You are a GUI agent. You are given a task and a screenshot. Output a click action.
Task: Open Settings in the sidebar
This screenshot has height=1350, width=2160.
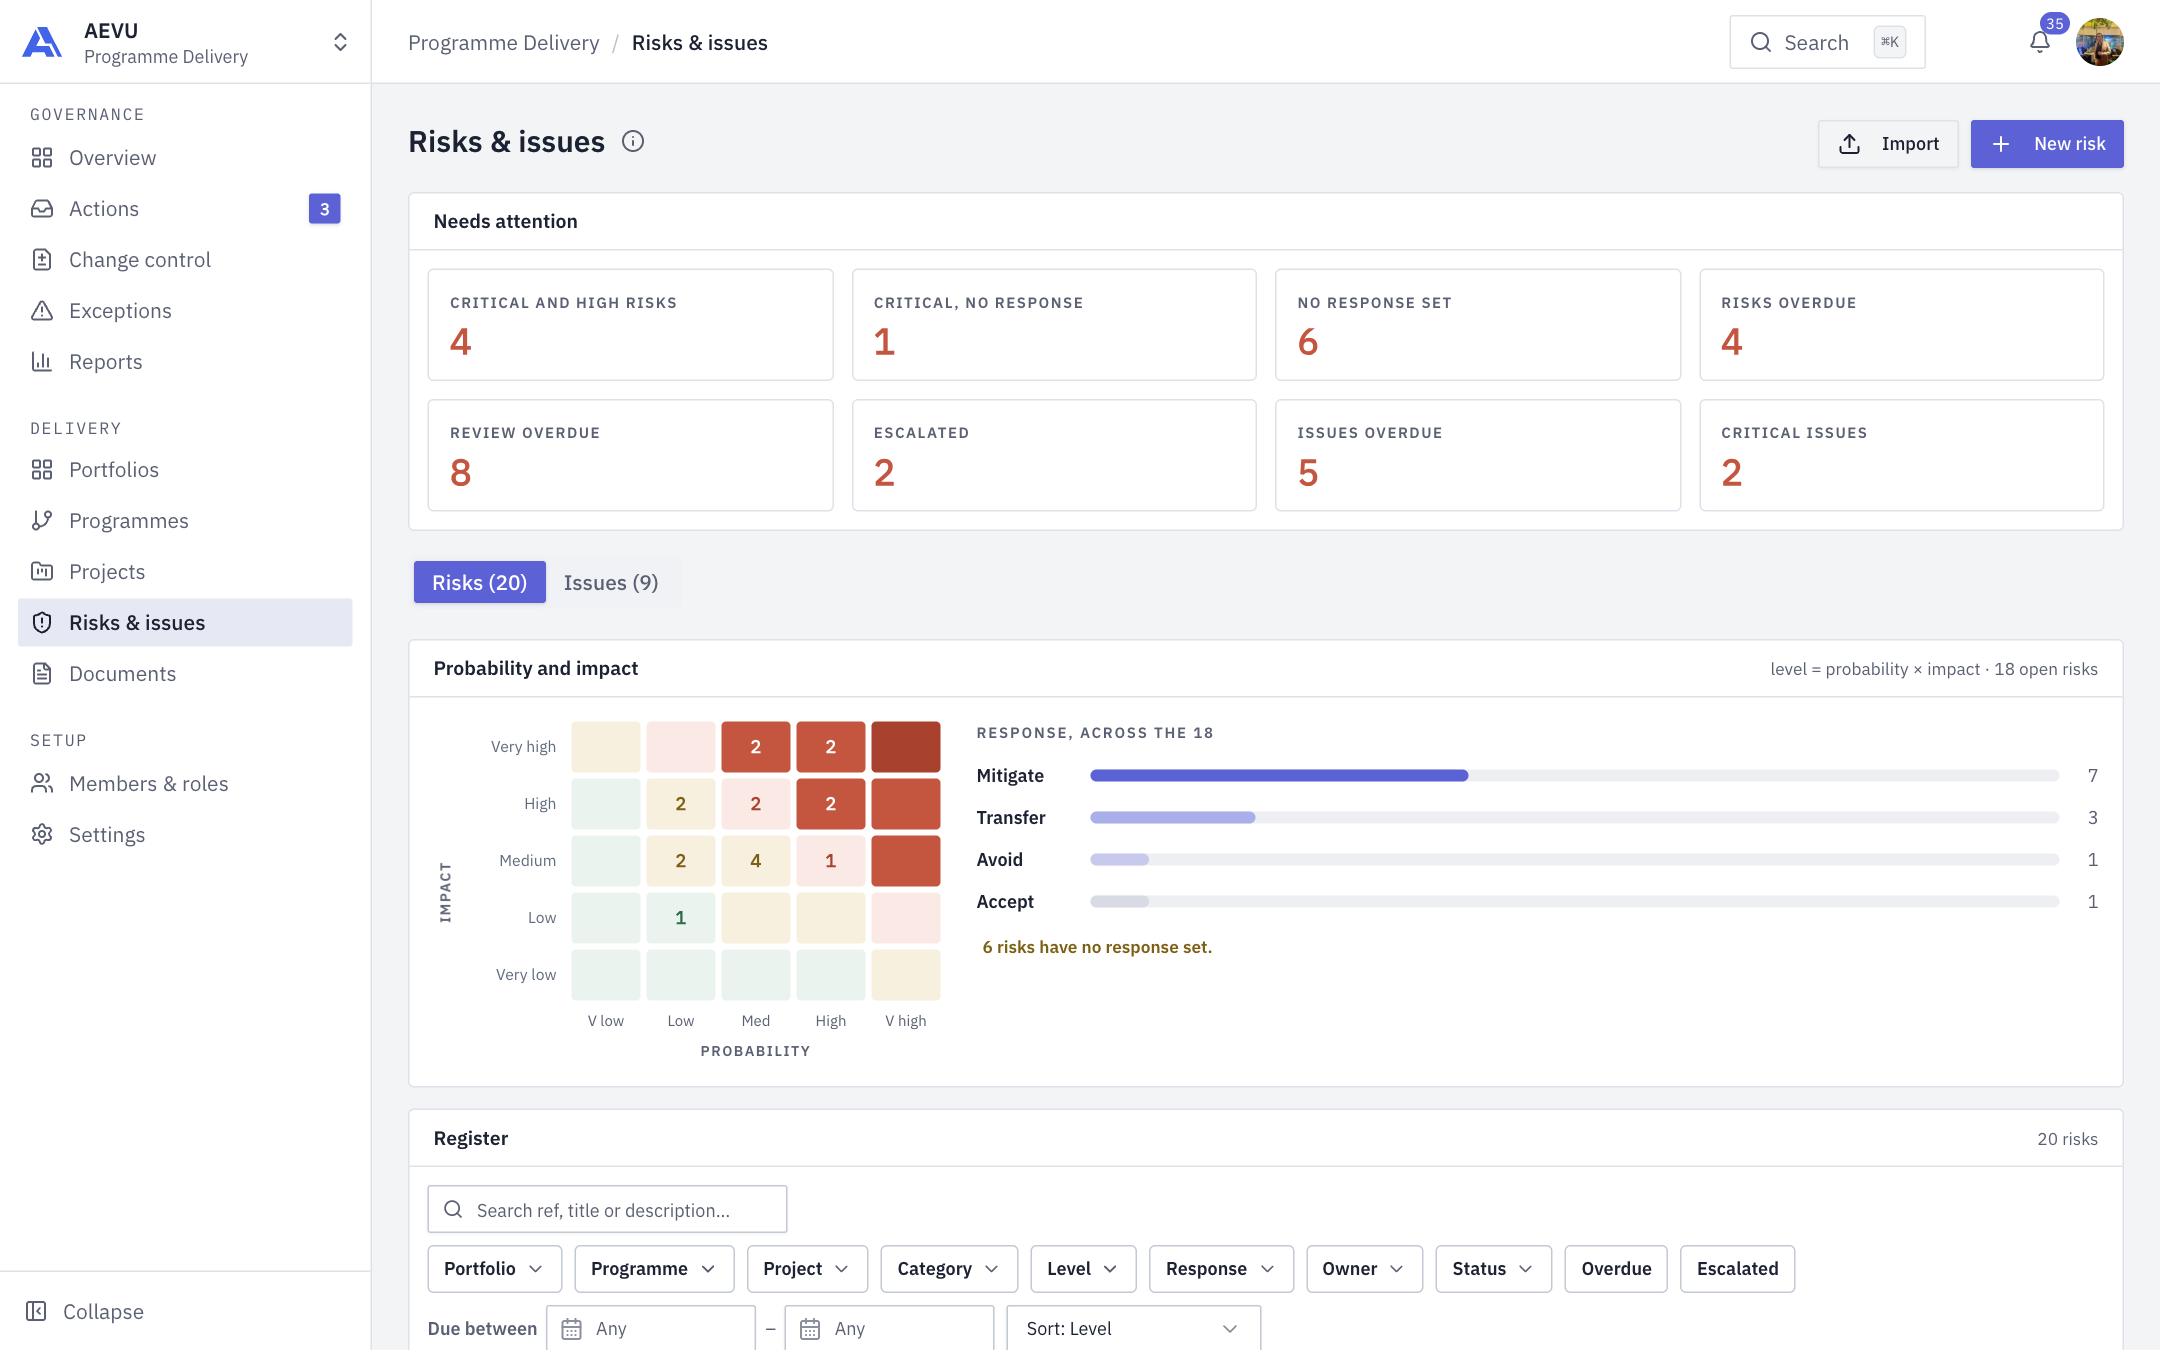[185, 835]
